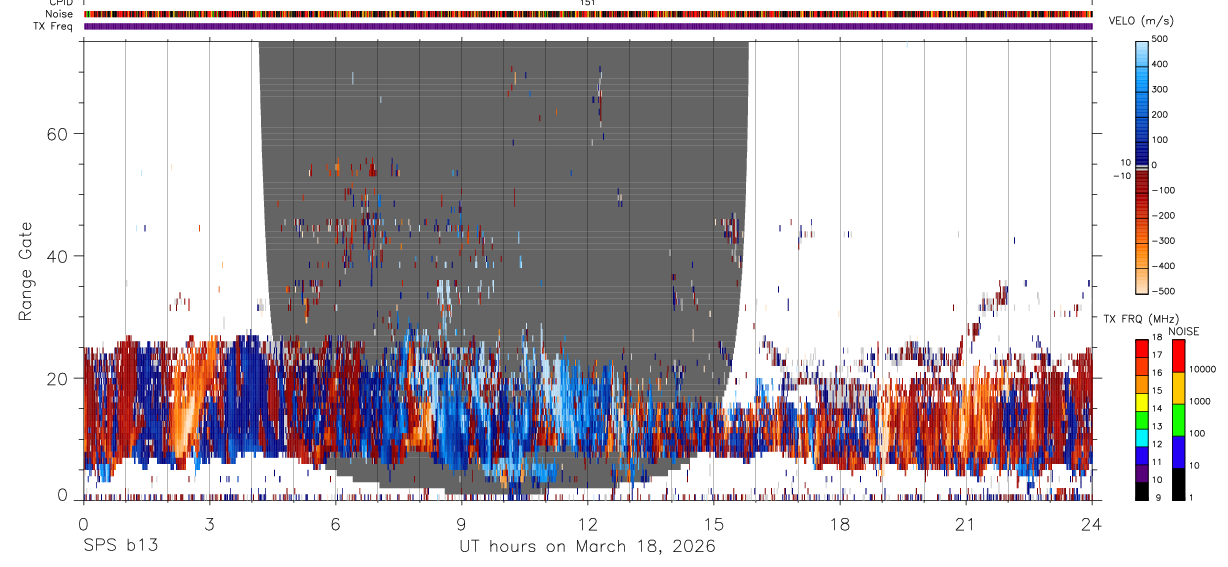1228x567 pixels.
Task: Click the 0 label on the velocity scale
Action: pos(1155,165)
